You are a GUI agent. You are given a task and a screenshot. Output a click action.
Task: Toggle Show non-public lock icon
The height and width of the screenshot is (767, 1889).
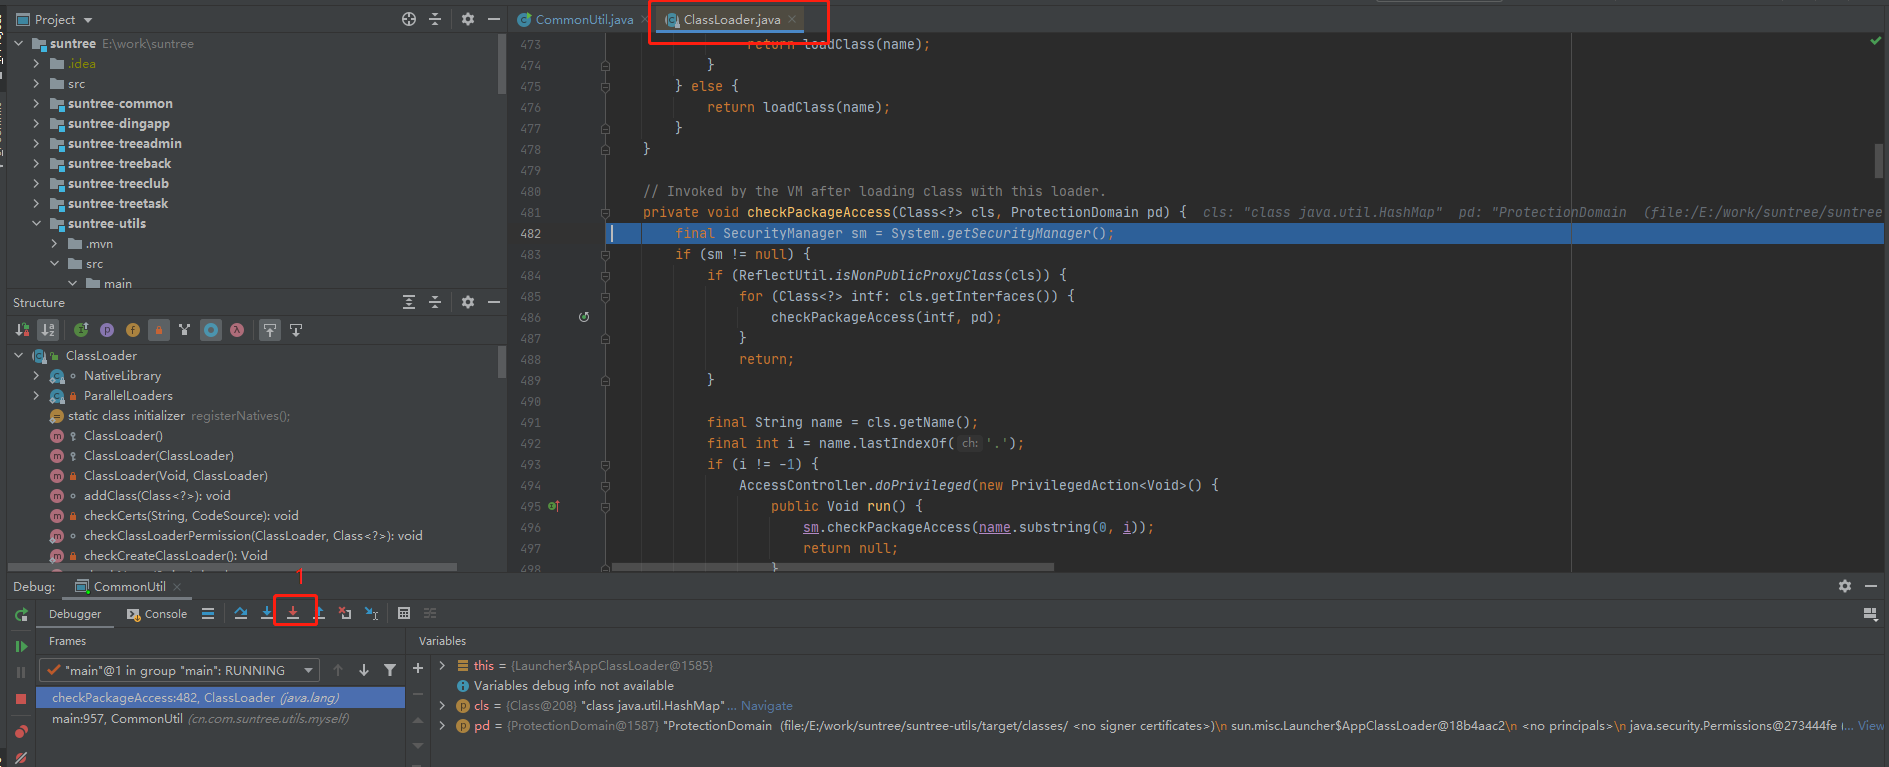tap(159, 330)
